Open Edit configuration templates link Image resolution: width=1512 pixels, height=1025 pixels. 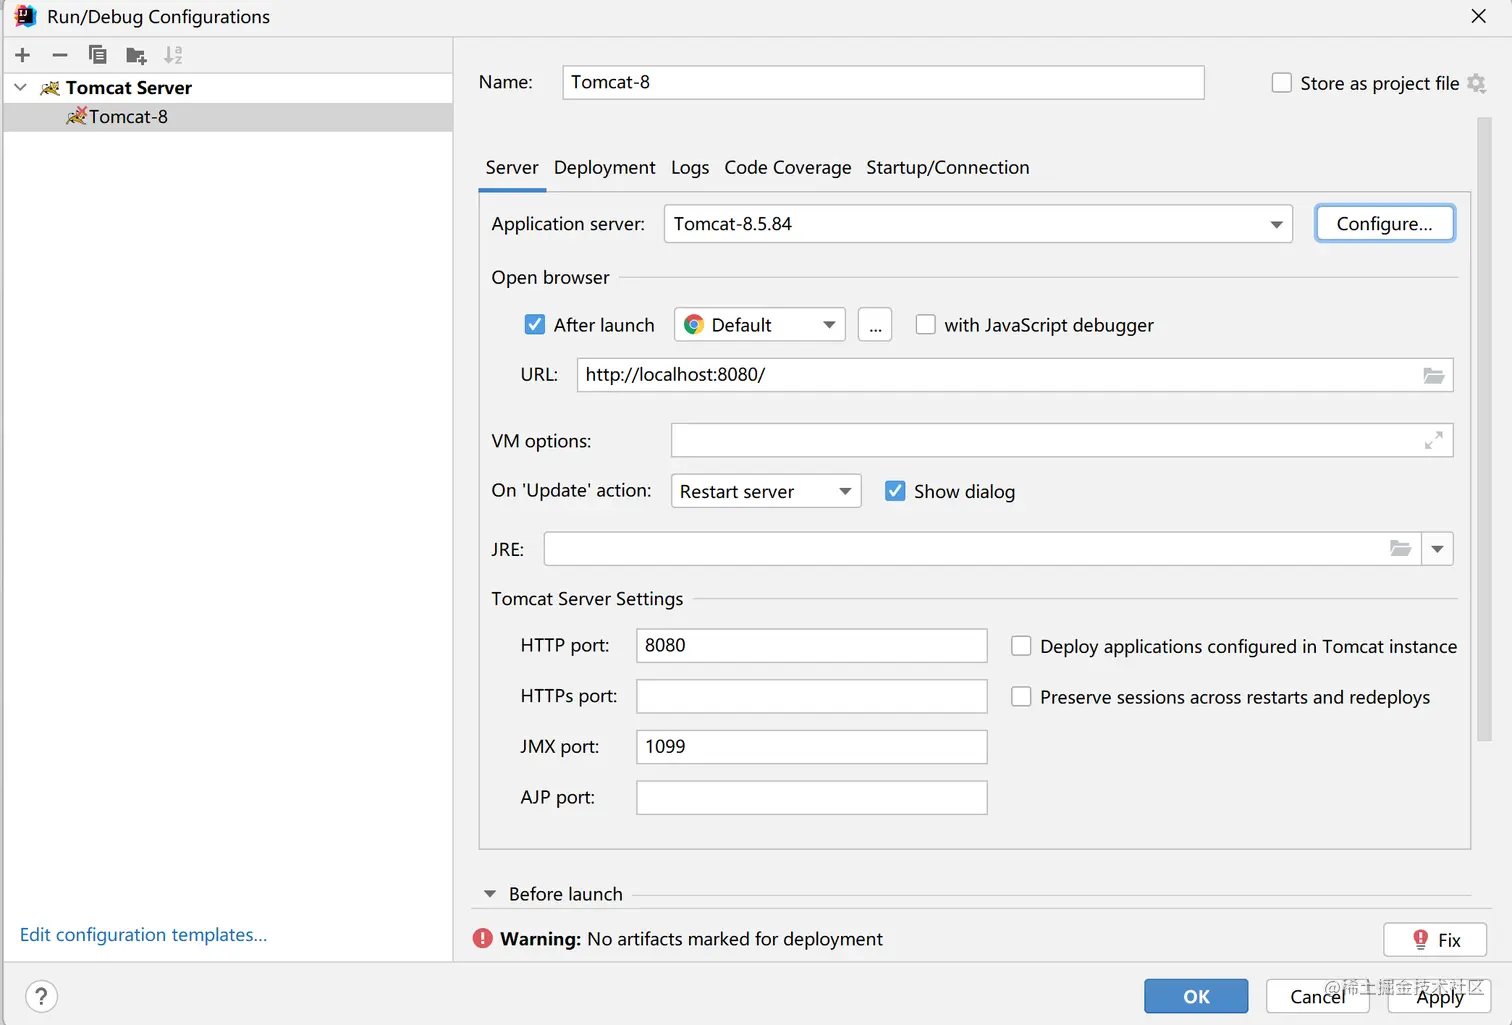click(143, 935)
